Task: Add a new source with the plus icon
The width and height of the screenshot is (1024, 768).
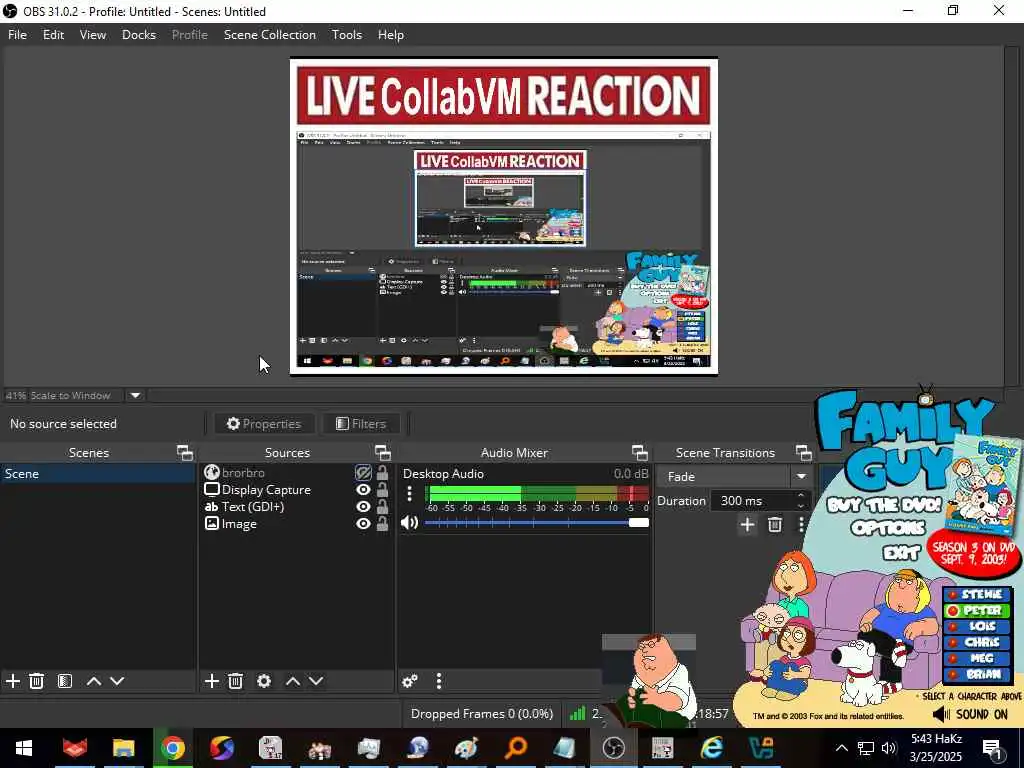Action: tap(212, 681)
